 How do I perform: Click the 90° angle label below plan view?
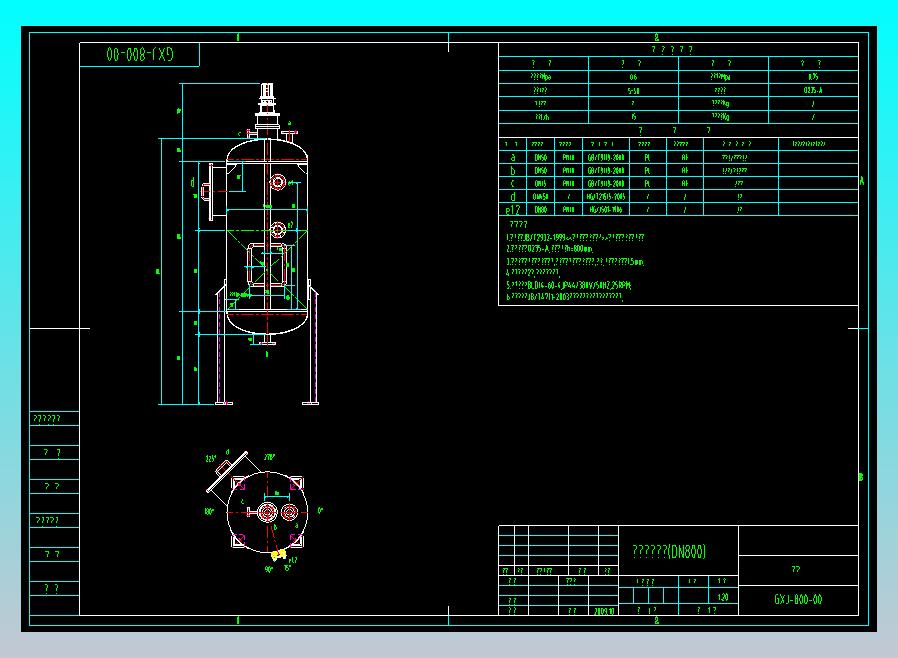pyautogui.click(x=269, y=570)
